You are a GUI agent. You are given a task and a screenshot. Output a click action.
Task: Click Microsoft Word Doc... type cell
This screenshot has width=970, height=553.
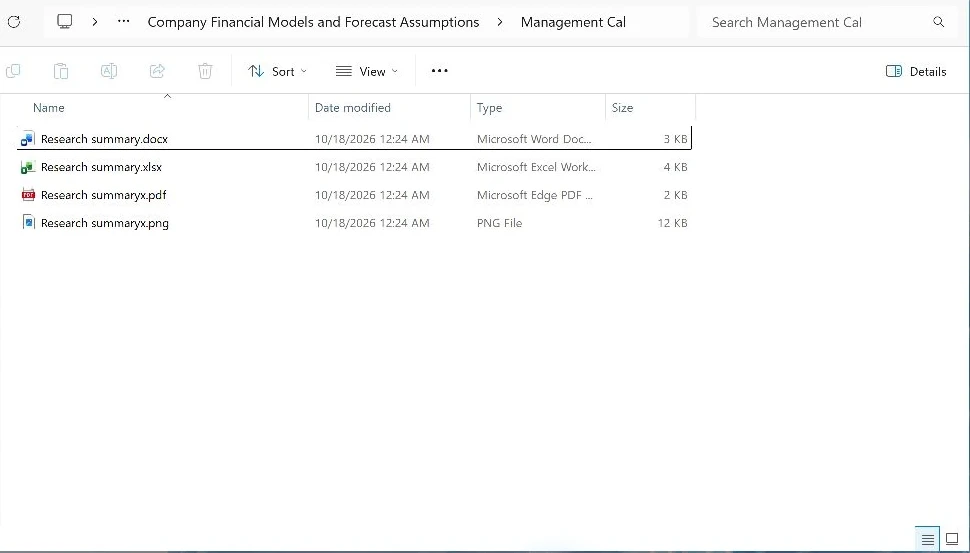coord(534,139)
